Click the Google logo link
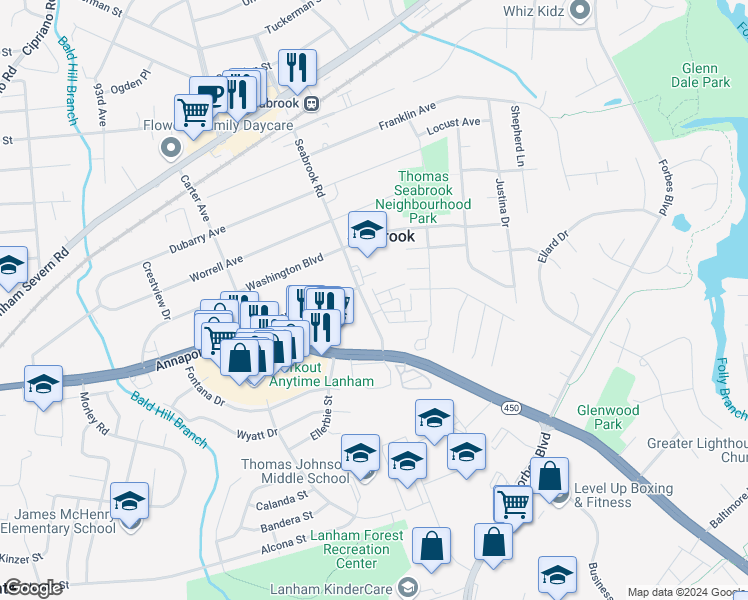This screenshot has height=600, width=748. tap(31, 588)
